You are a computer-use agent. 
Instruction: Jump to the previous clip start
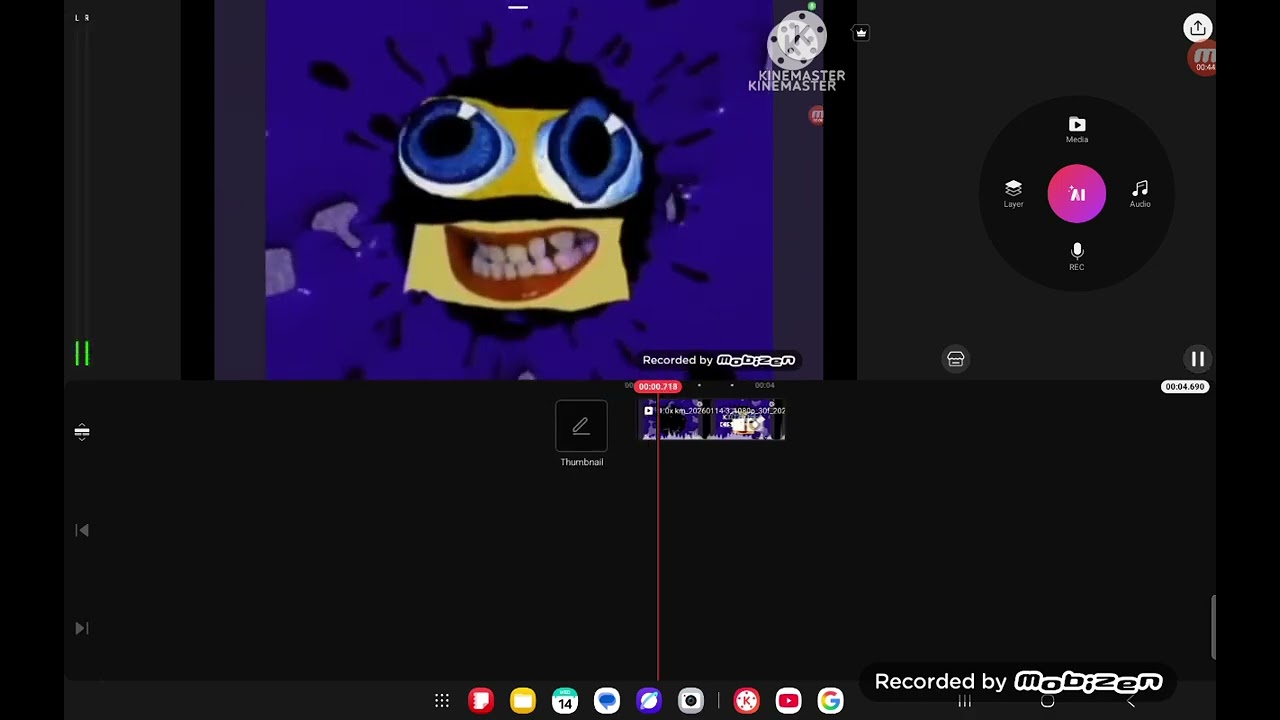pos(82,530)
